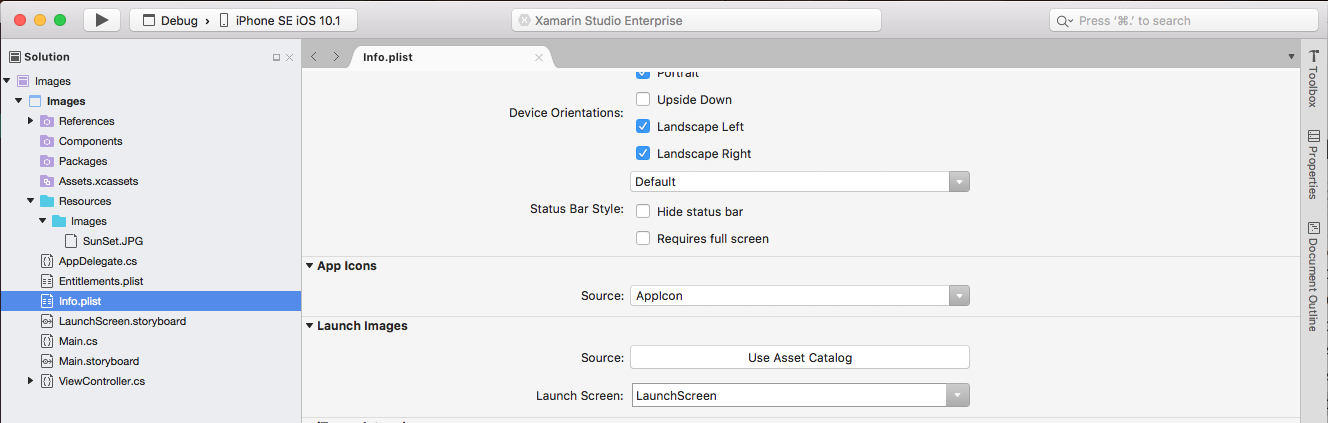Click the References folder icon
Screen dimensions: 1328x423
click(x=47, y=121)
